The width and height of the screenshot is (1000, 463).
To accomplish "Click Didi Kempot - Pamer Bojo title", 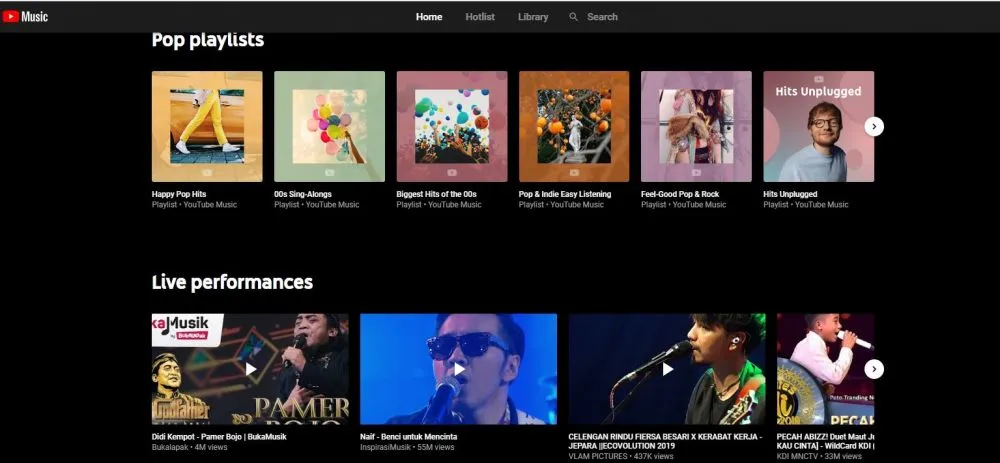I will tap(219, 437).
